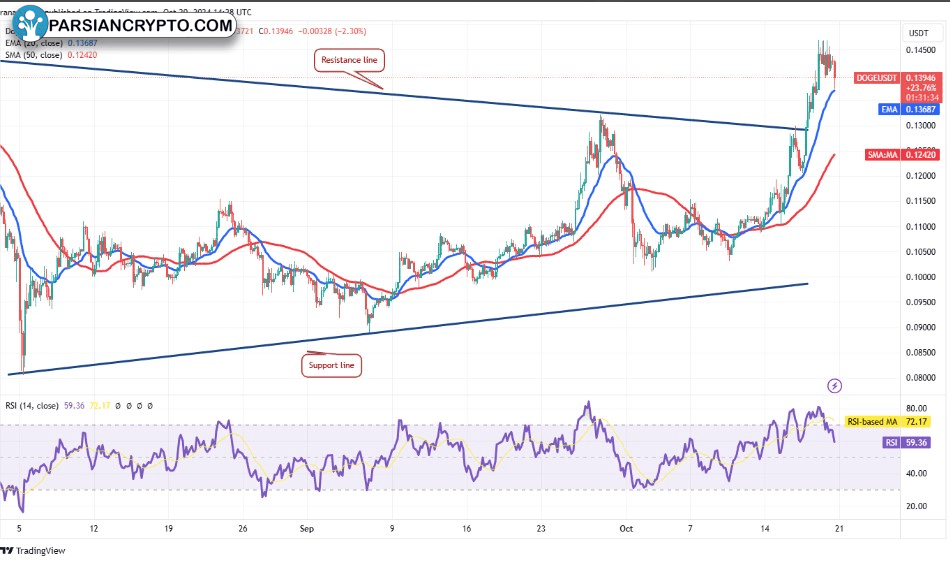Click price axis level 0.12000
The image size is (950, 561).
coord(920,176)
